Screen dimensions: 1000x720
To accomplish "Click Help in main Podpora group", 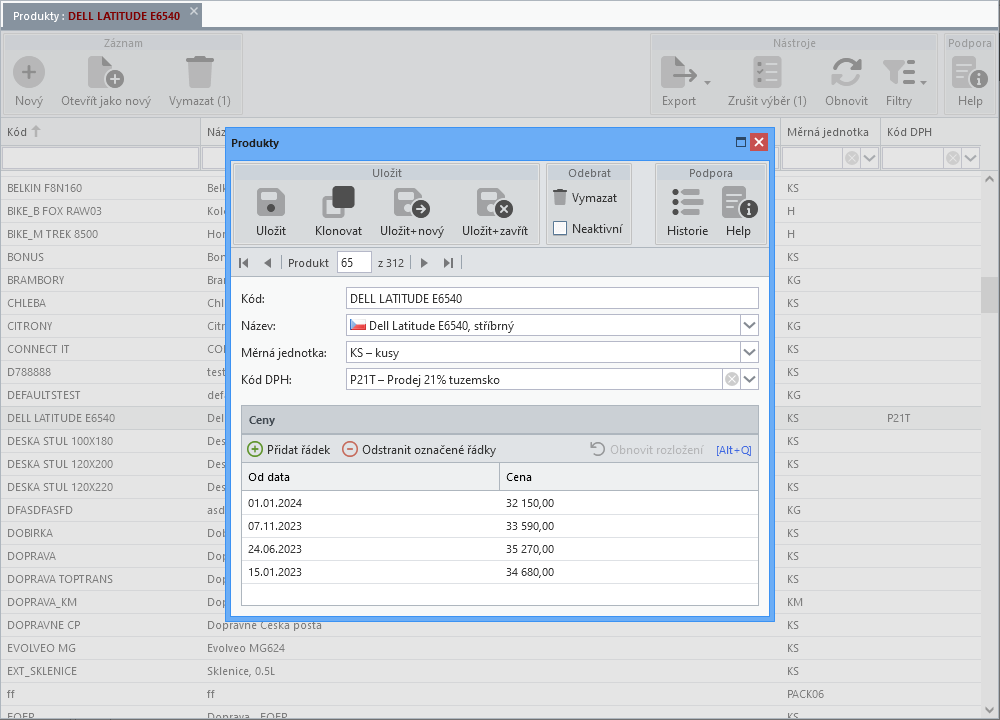I will click(970, 82).
